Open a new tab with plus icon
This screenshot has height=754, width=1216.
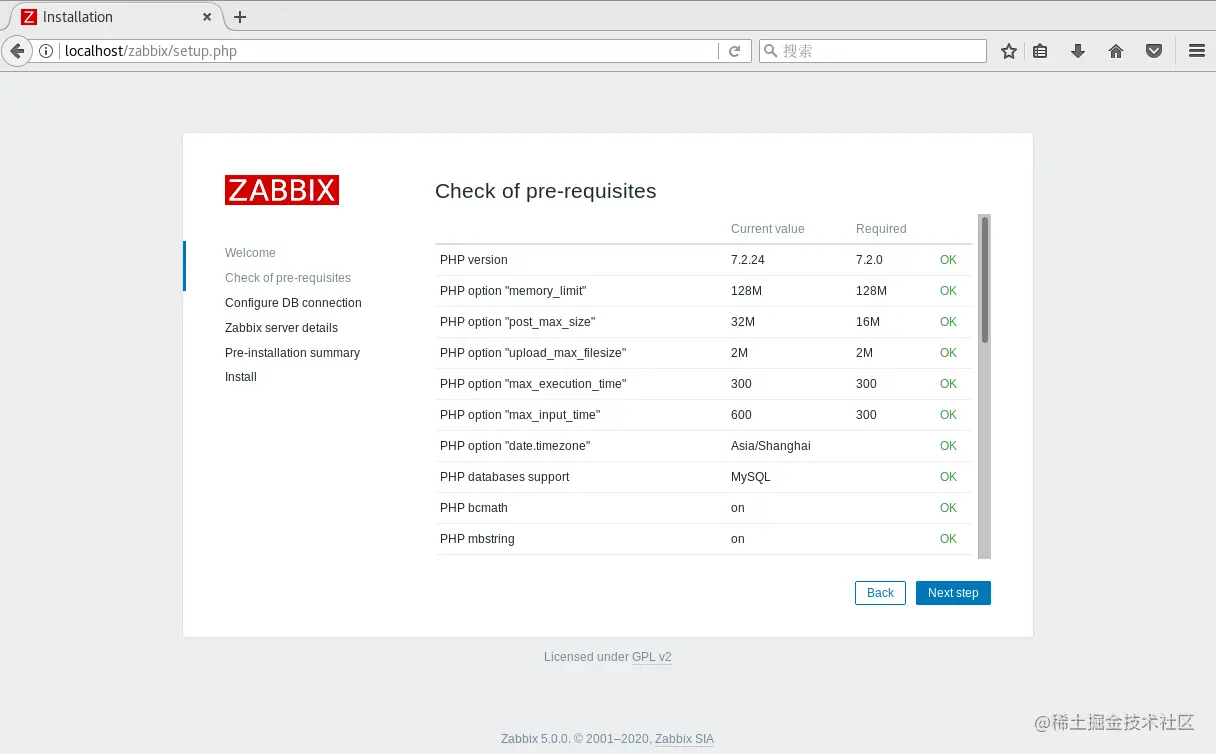click(240, 17)
